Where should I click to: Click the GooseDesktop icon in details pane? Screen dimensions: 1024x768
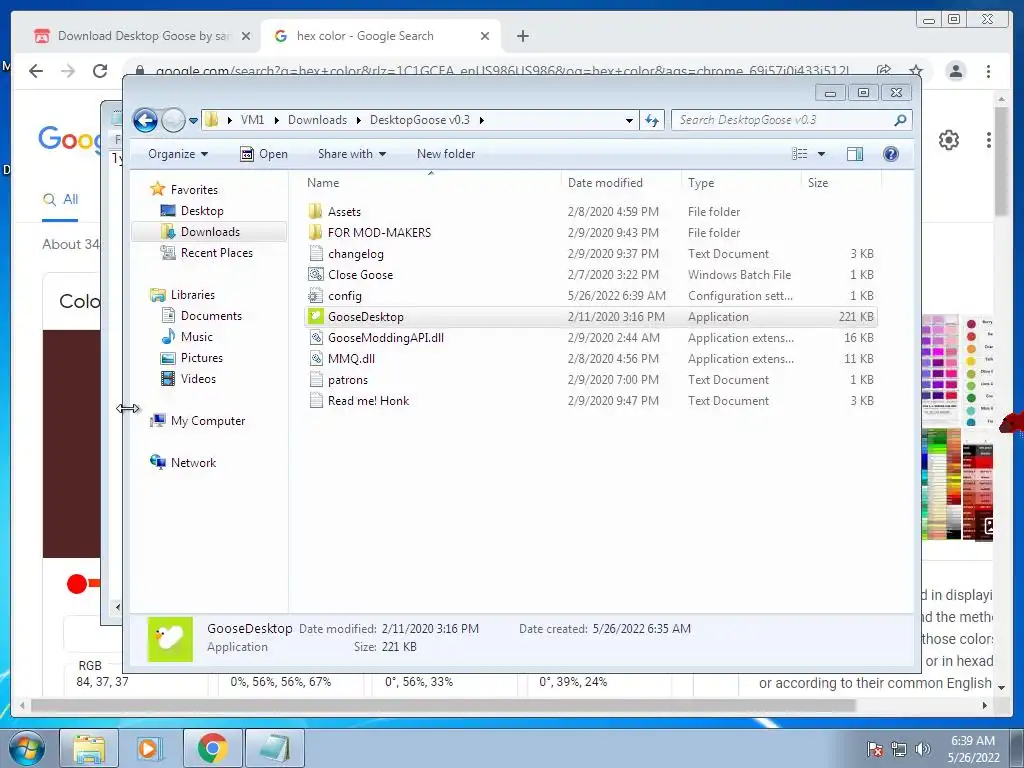pos(170,639)
